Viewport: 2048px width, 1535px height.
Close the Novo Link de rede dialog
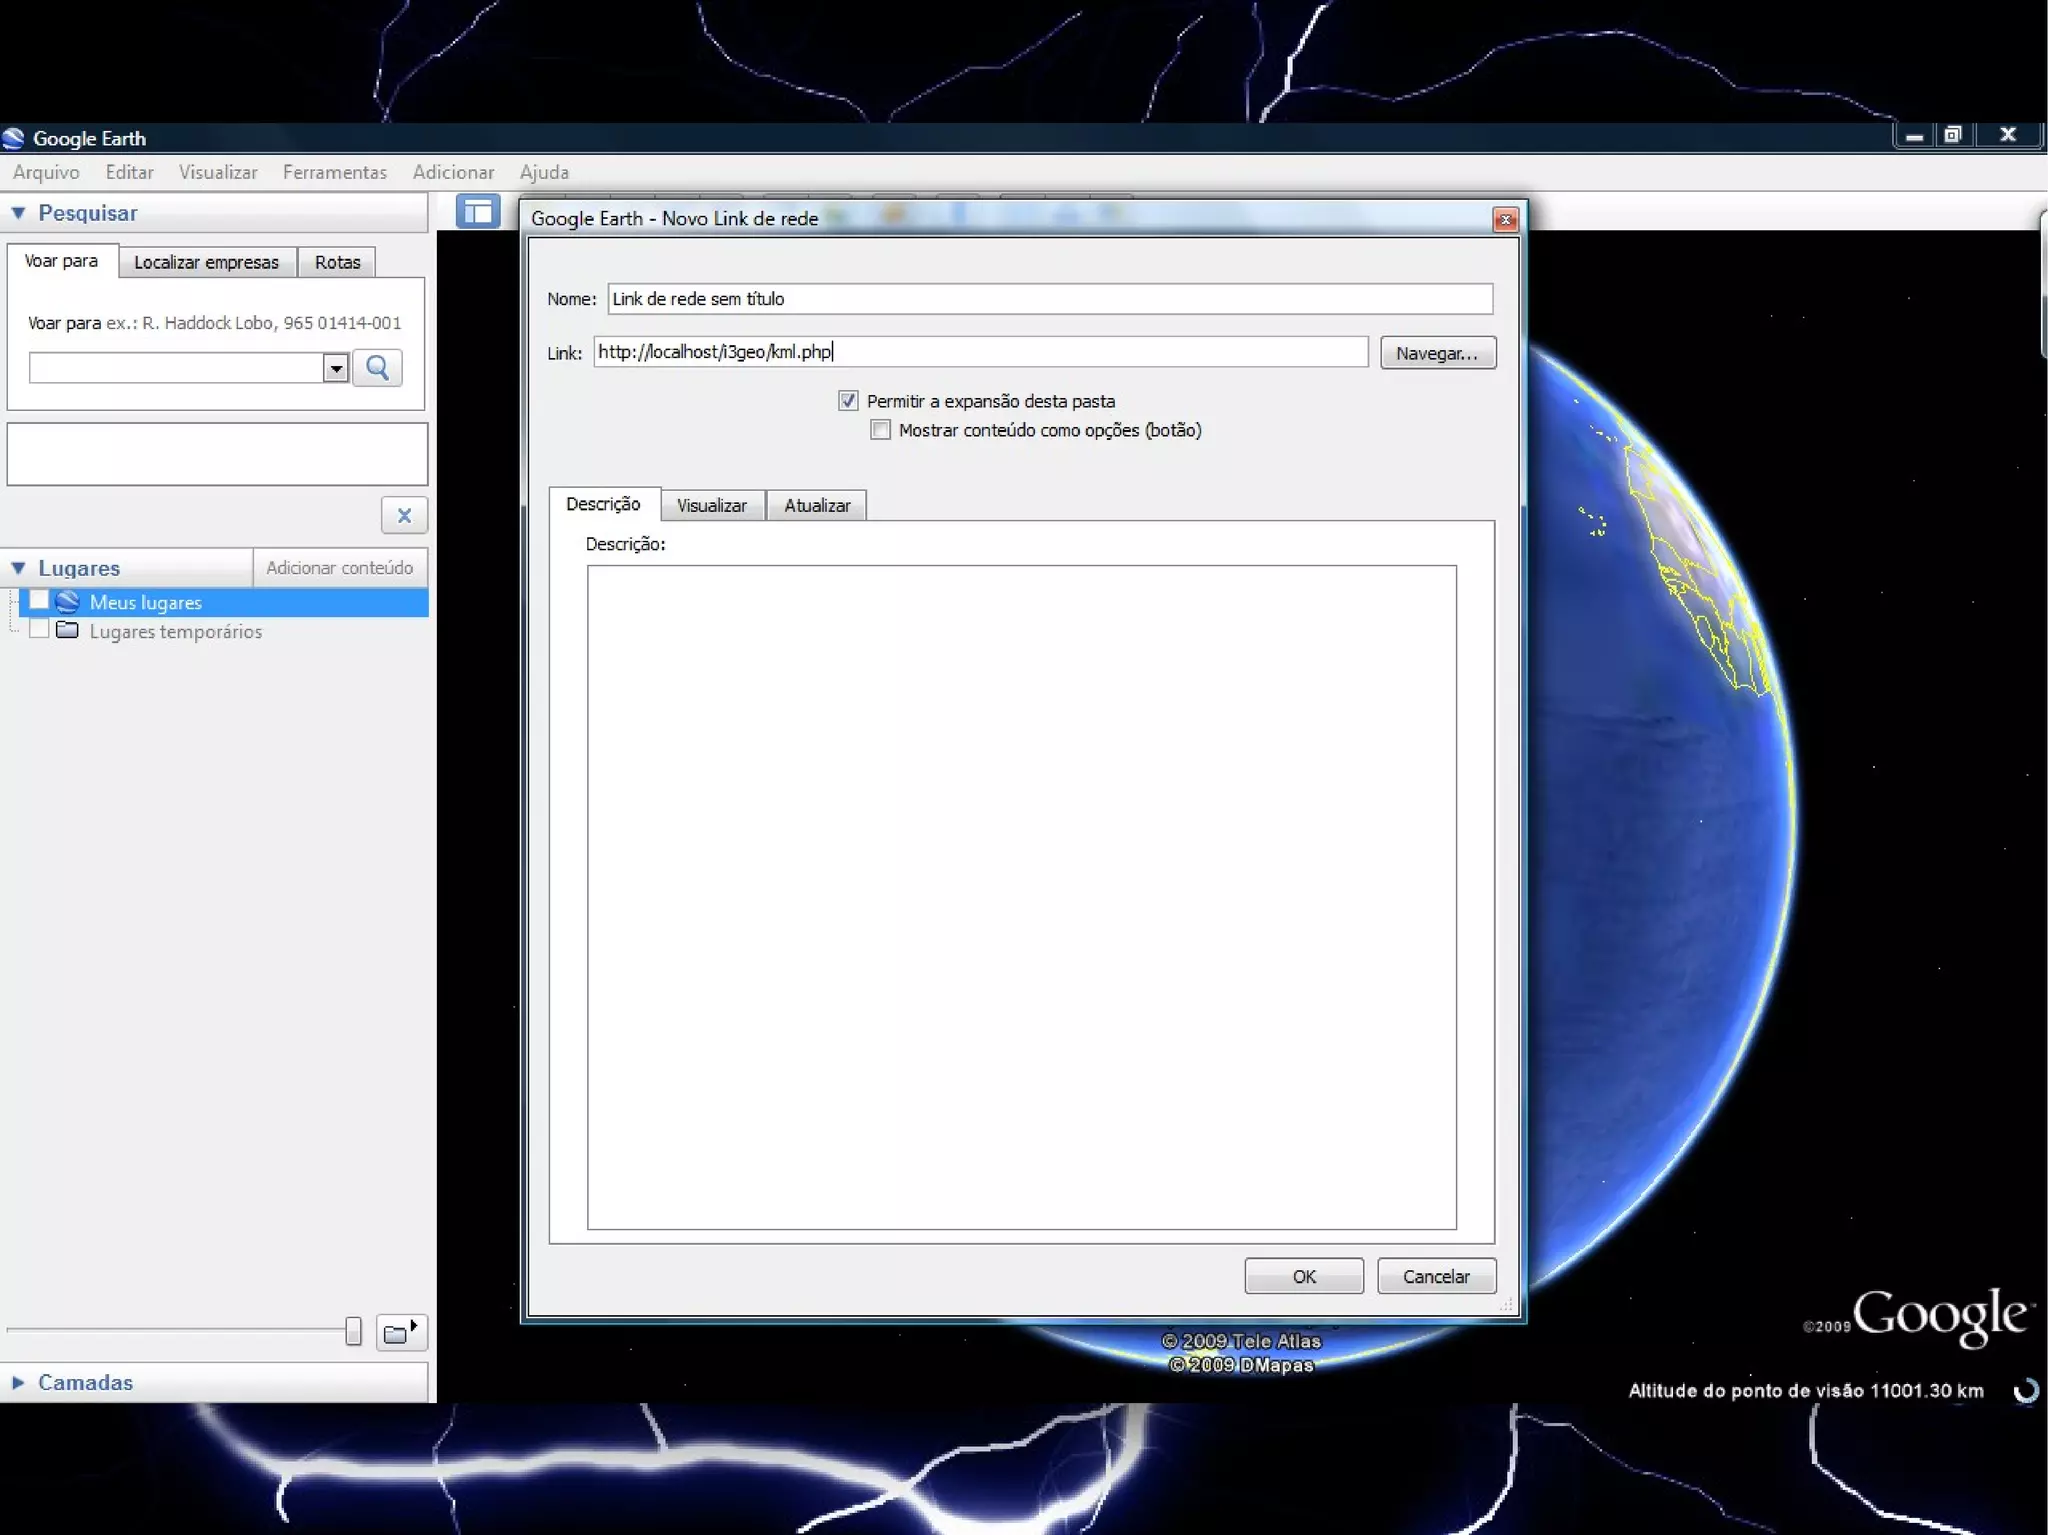click(x=1505, y=220)
